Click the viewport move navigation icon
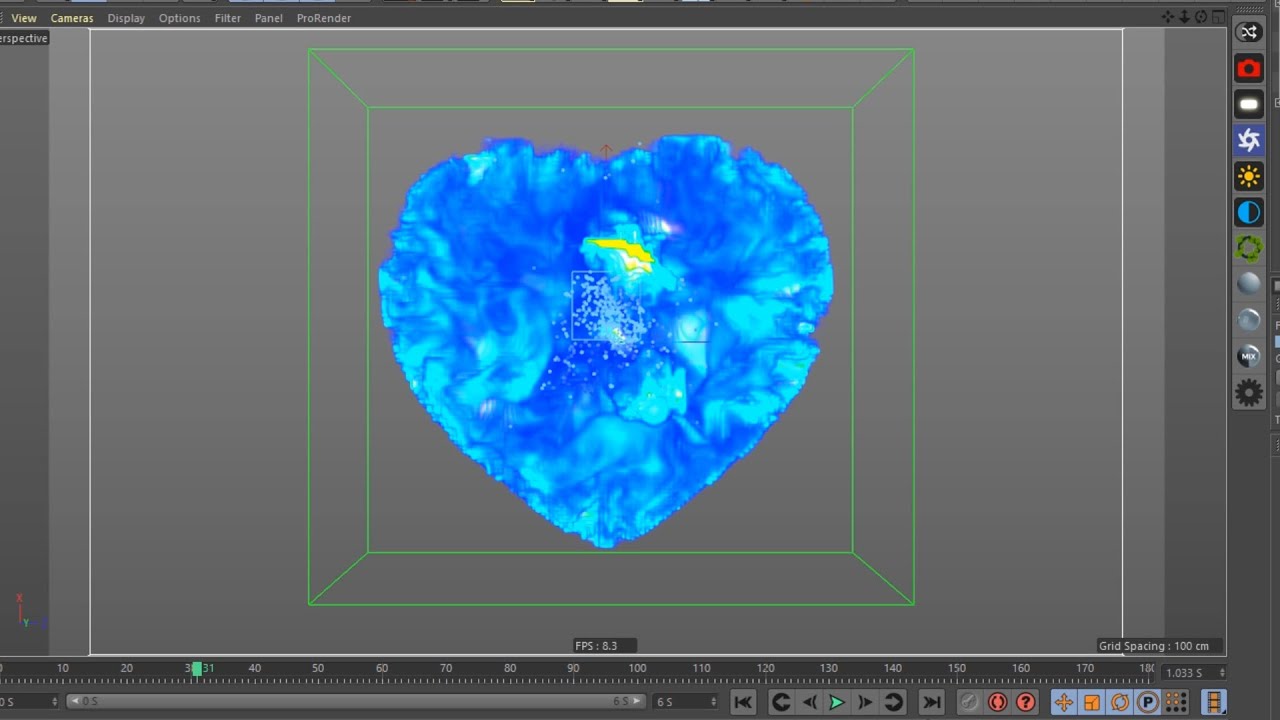This screenshot has height=720, width=1280. point(1168,17)
